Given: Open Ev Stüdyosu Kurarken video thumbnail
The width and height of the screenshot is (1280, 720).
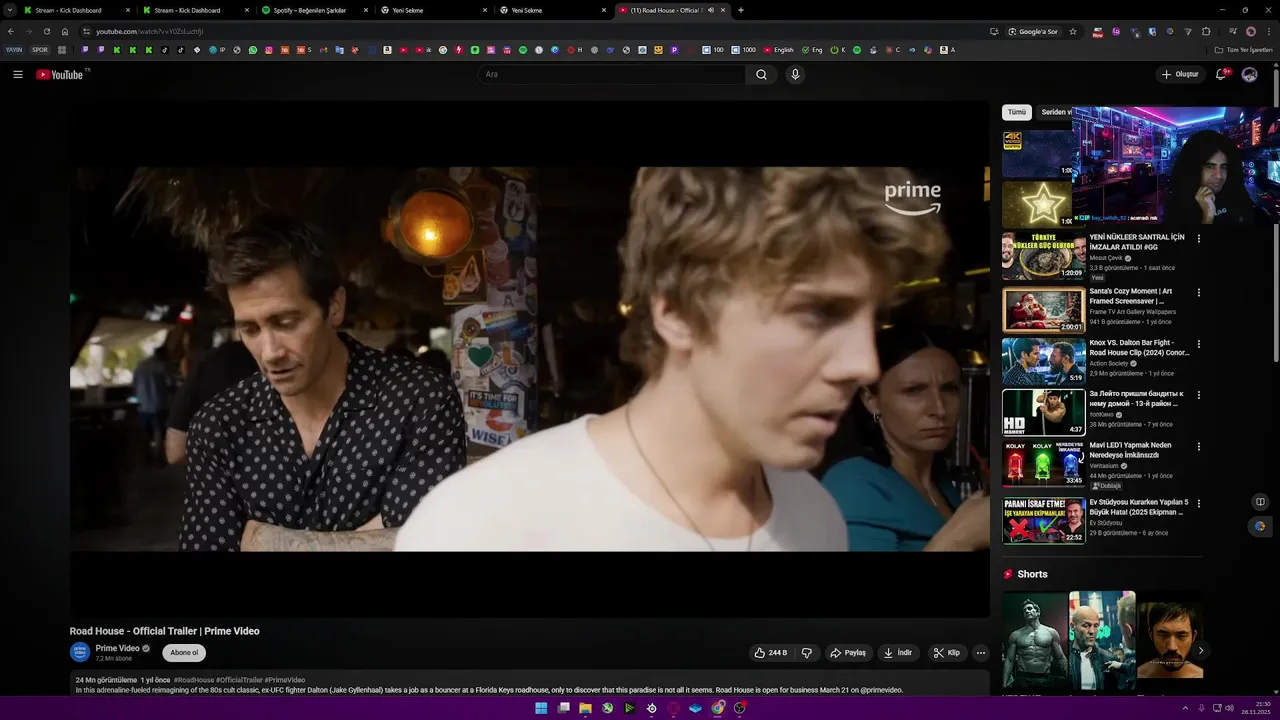Looking at the screenshot, I should [x=1044, y=521].
